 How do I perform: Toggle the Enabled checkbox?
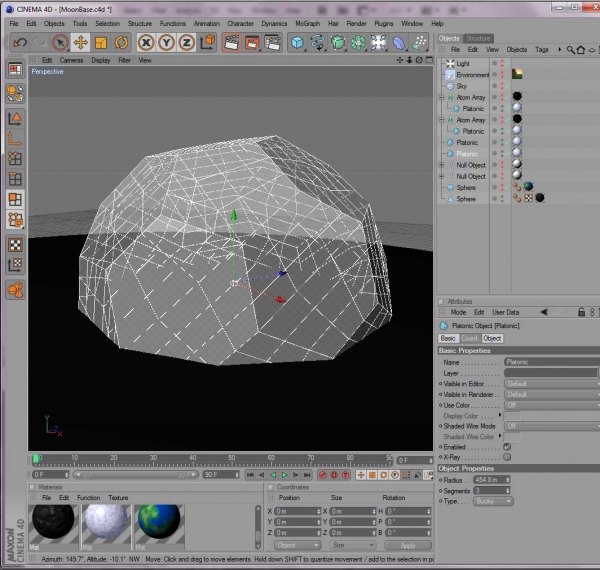tap(507, 447)
